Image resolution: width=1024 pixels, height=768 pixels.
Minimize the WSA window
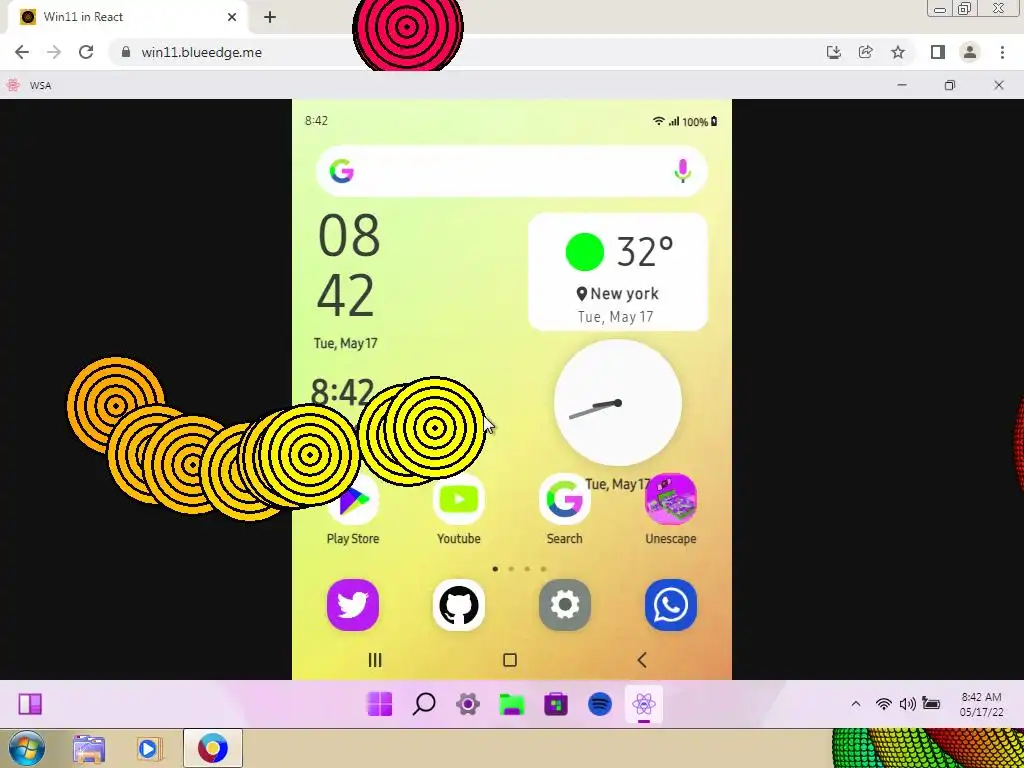coord(902,85)
